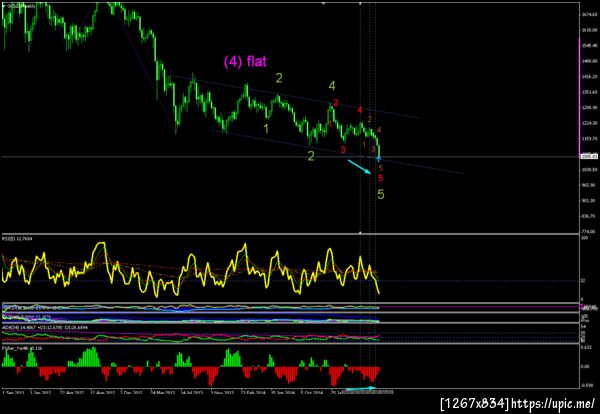Select the Fisher indicator label
The width and height of the screenshot is (600, 414).
pyautogui.click(x=22, y=348)
